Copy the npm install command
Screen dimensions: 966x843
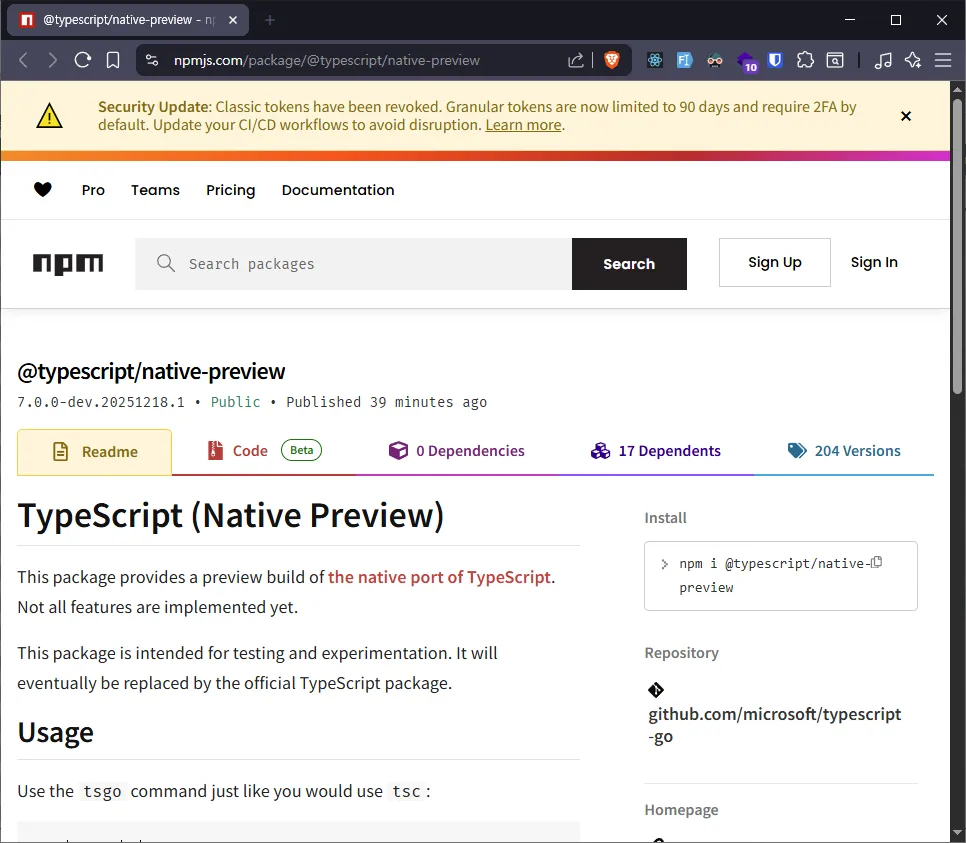[x=877, y=563]
